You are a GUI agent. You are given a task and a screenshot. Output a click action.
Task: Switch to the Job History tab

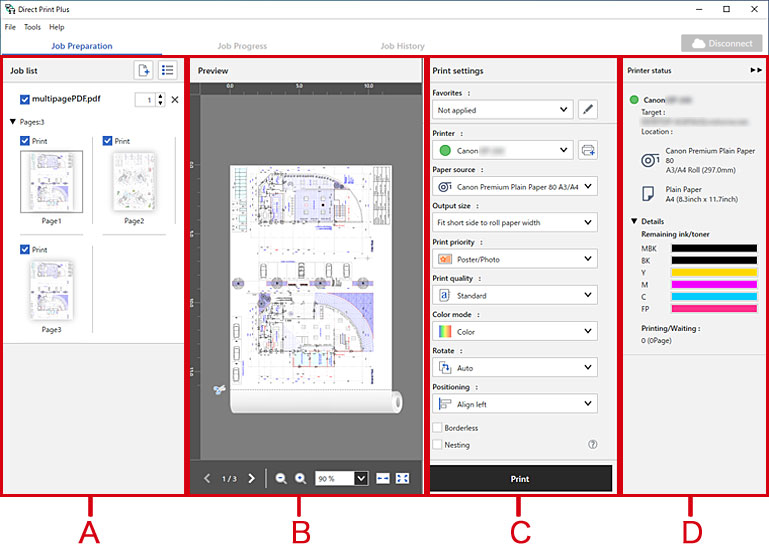click(x=402, y=46)
